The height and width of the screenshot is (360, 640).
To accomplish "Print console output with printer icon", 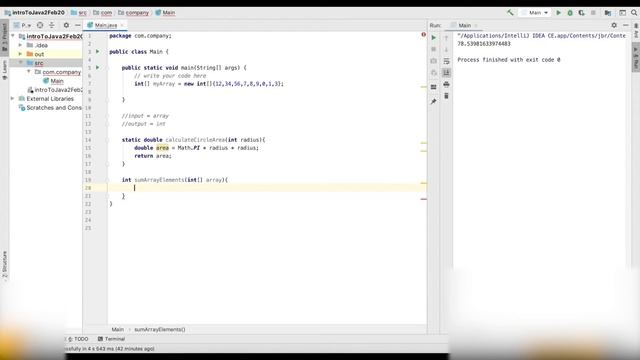I will 447,84.
